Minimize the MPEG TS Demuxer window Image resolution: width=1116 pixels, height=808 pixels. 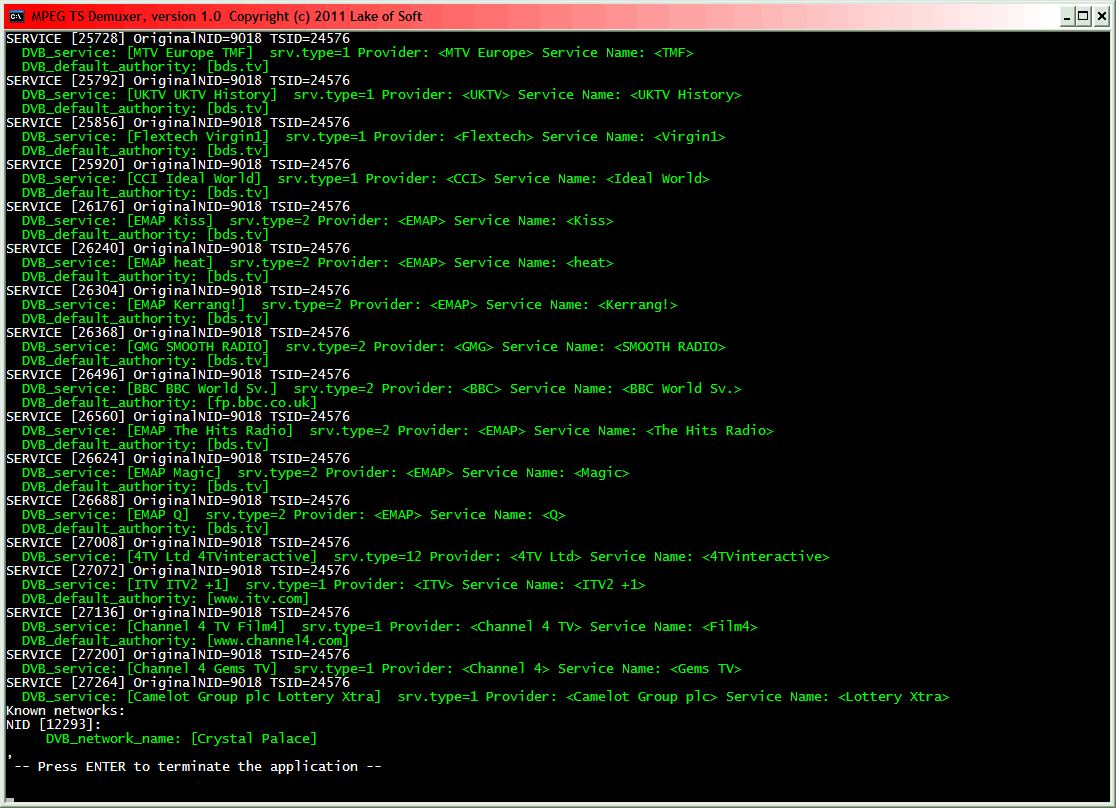coord(1067,16)
